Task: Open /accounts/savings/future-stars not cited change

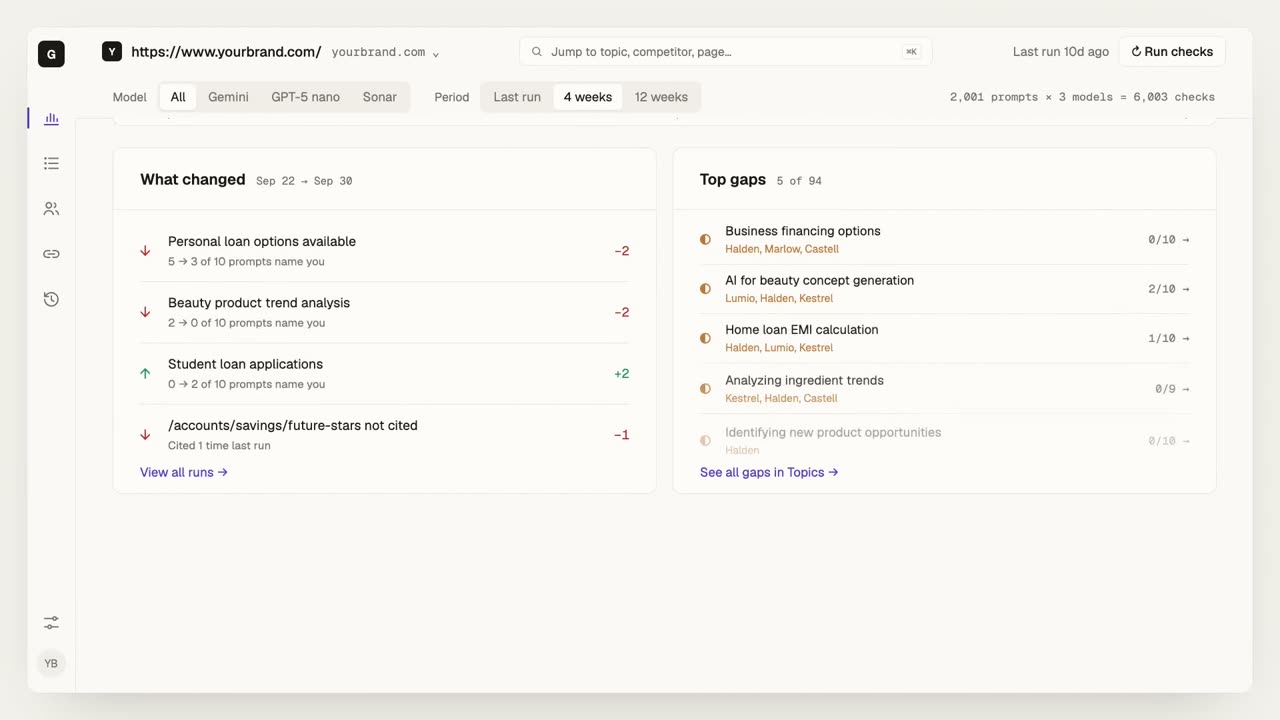Action: [385, 435]
